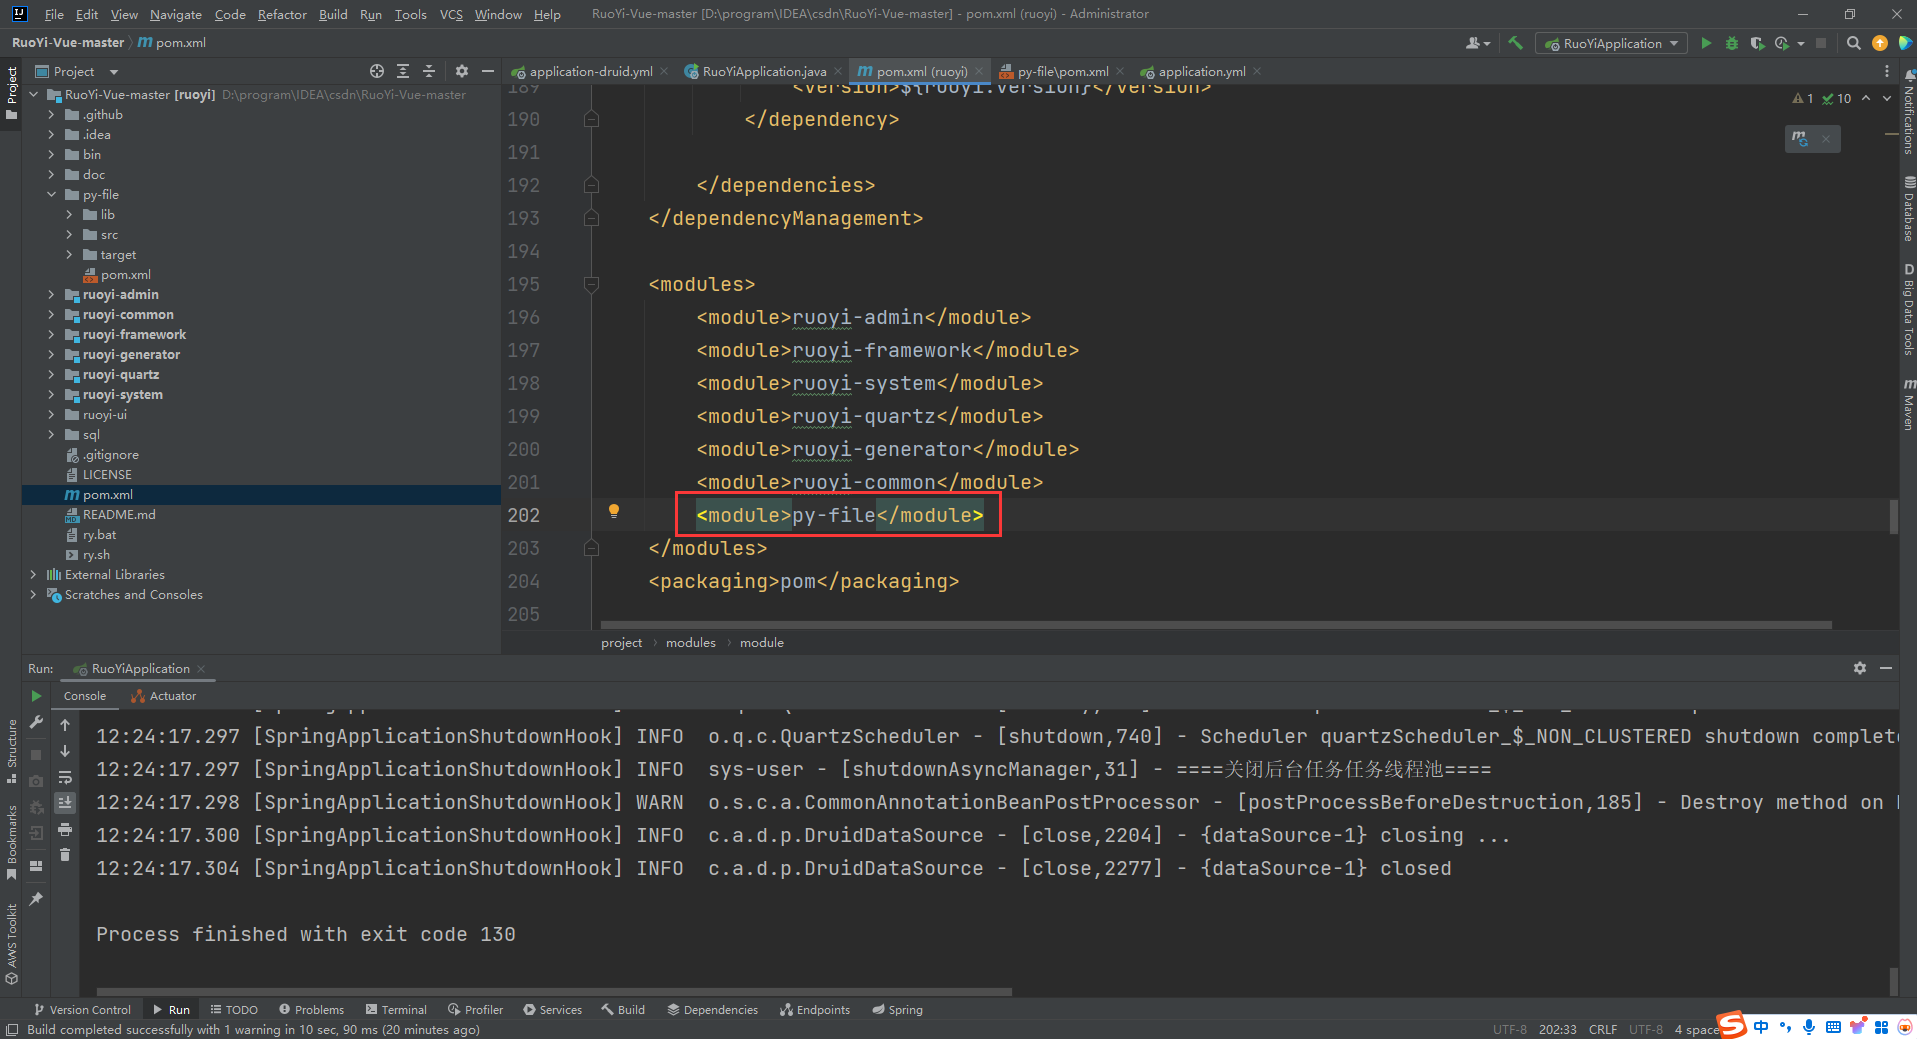The image size is (1917, 1039).
Task: Click the Build project hammer icon
Action: click(1516, 43)
